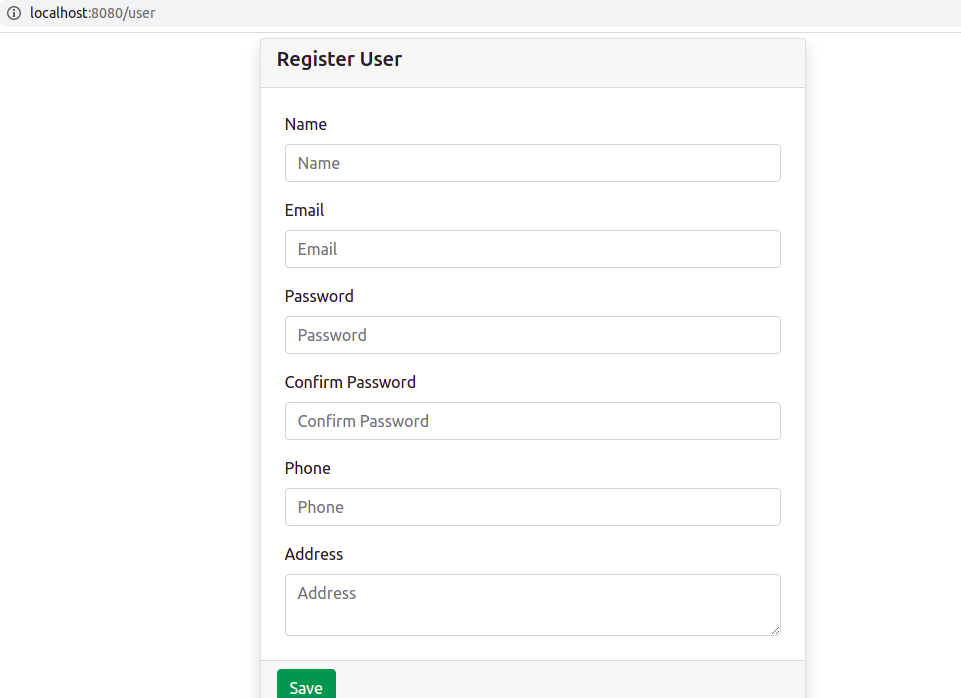This screenshot has height=698, width=961.
Task: Select the Name label above its field
Action: pos(305,124)
